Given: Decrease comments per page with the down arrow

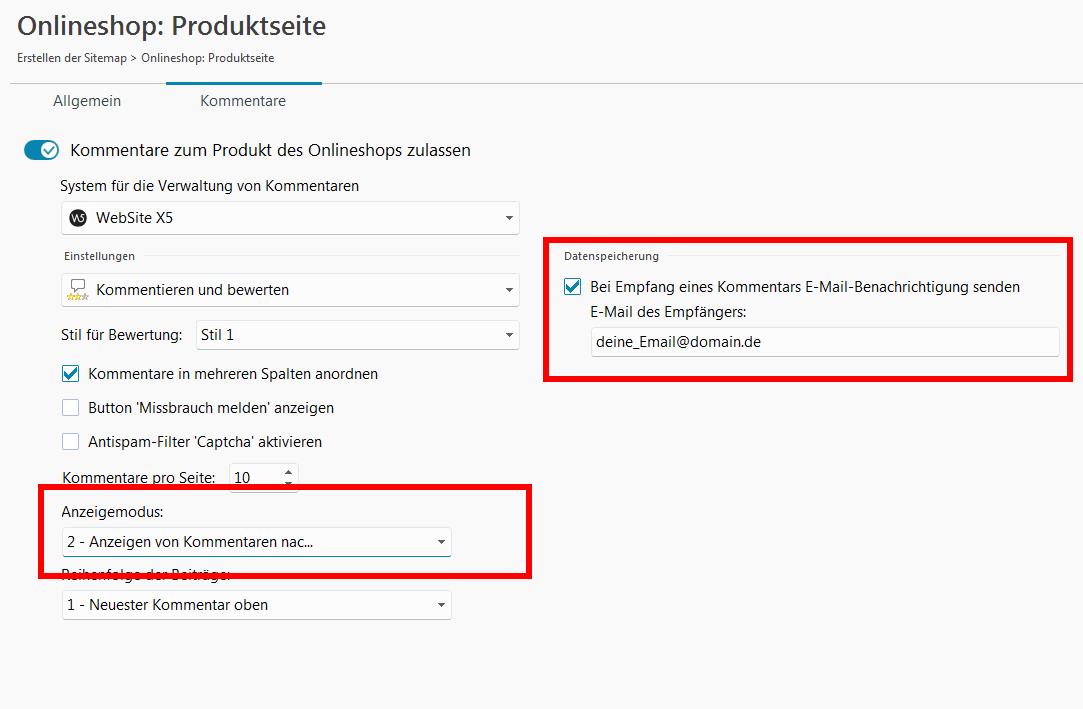Looking at the screenshot, I should point(288,484).
